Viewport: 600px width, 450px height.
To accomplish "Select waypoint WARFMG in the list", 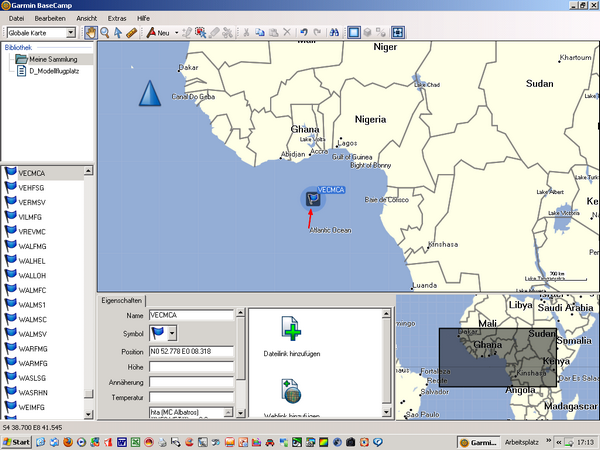I will [x=43, y=349].
